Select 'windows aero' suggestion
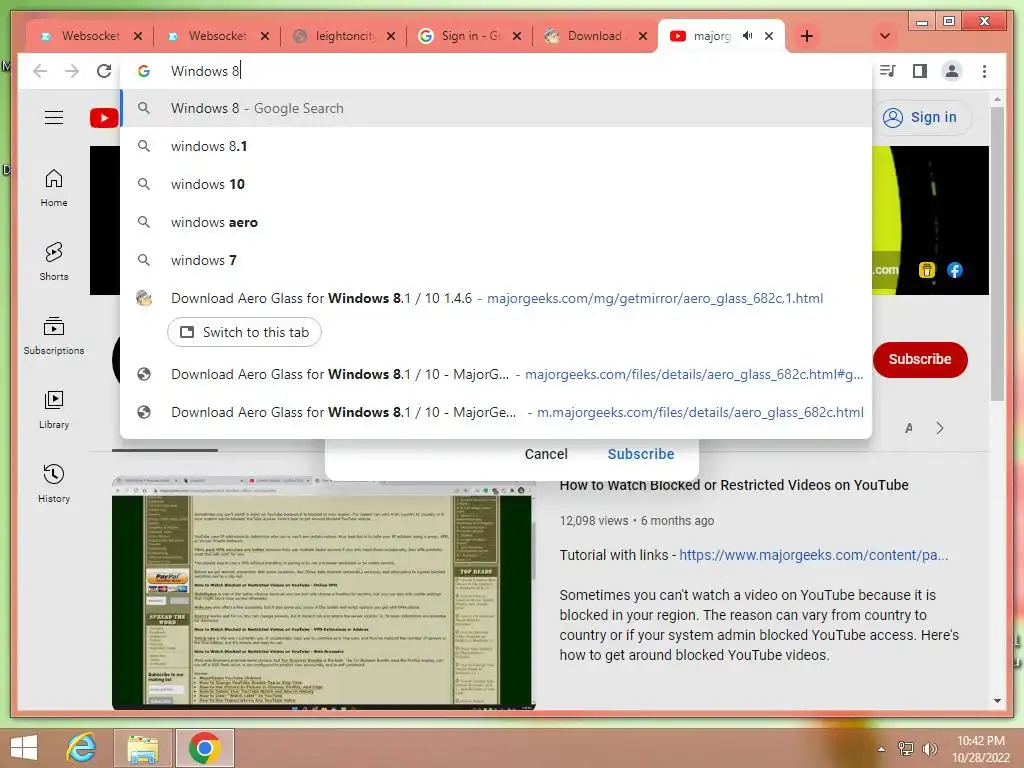1024x768 pixels. click(496, 222)
